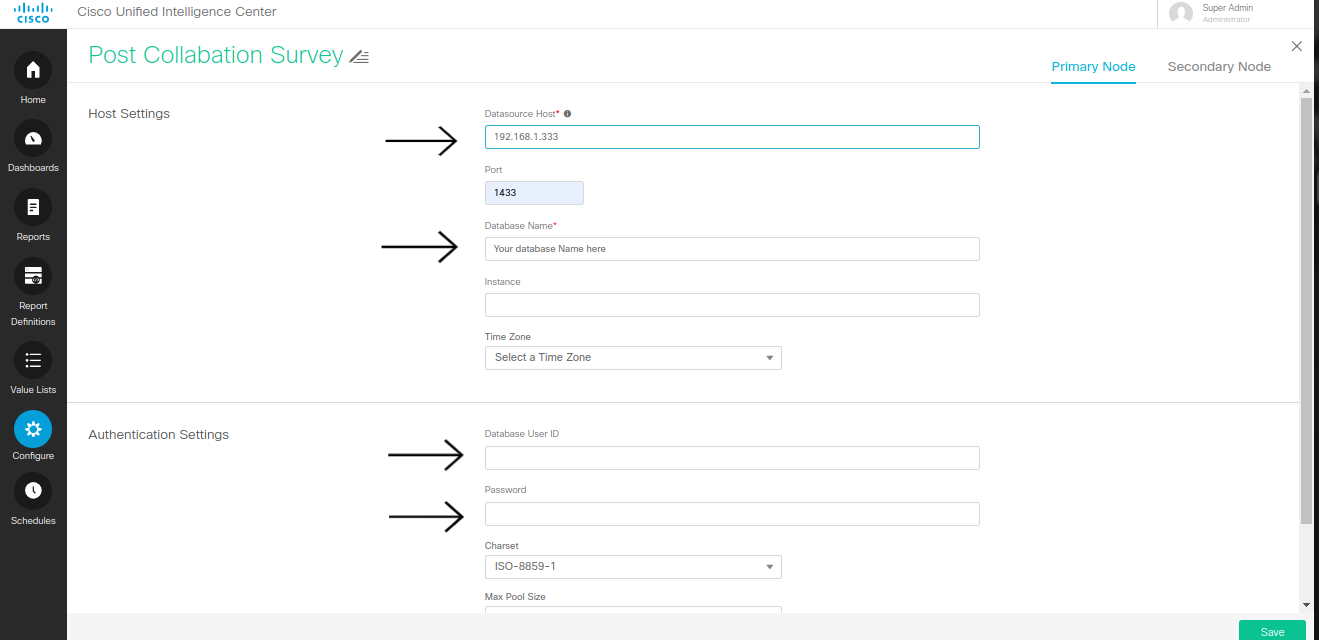
Task: Expand the Time Zone dropdown
Action: pyautogui.click(x=633, y=358)
